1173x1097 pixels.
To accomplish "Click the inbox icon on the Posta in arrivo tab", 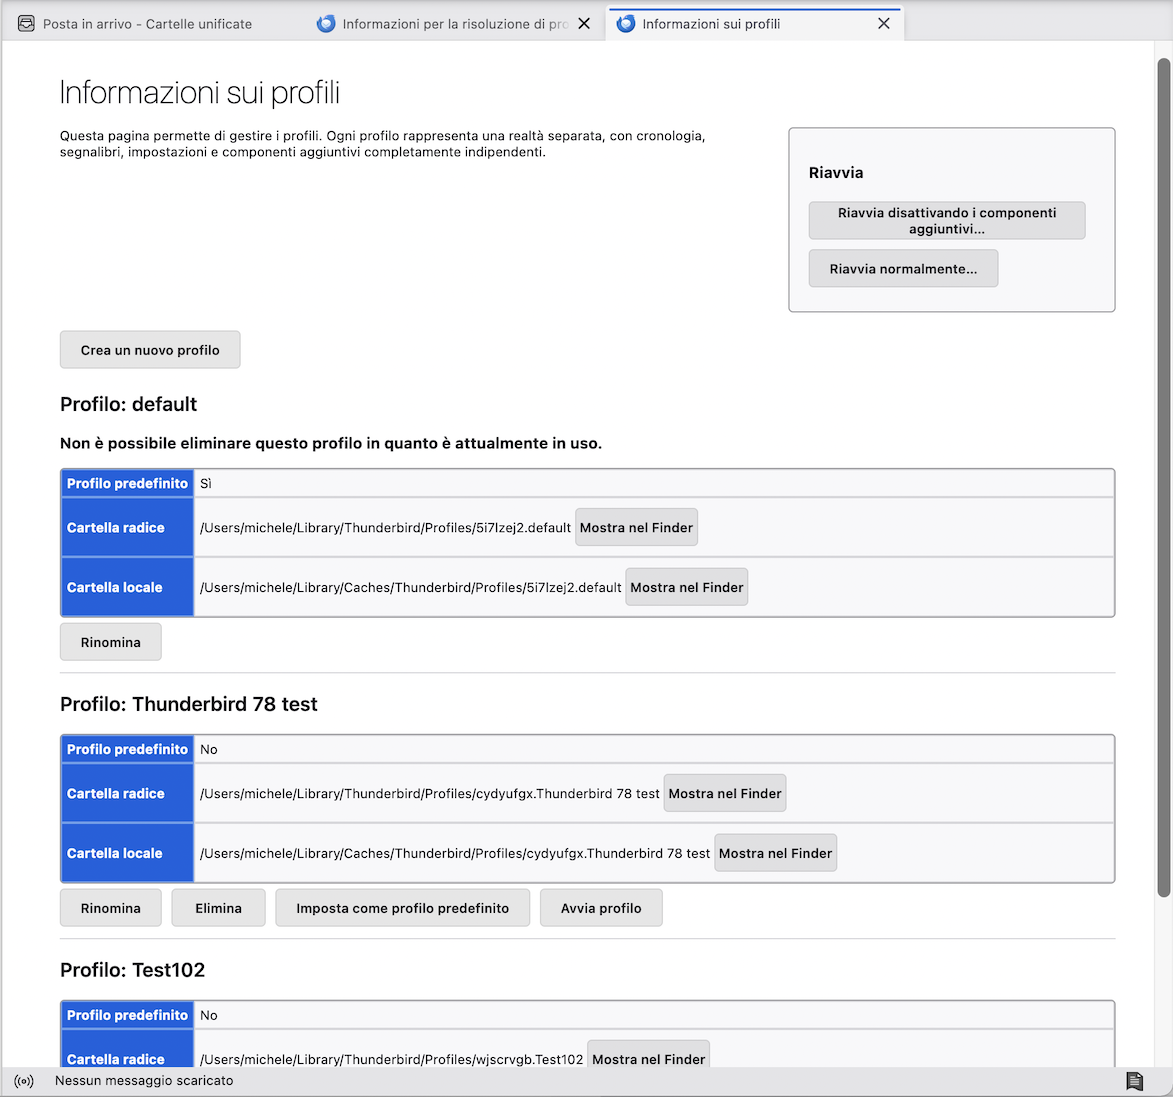I will (26, 24).
